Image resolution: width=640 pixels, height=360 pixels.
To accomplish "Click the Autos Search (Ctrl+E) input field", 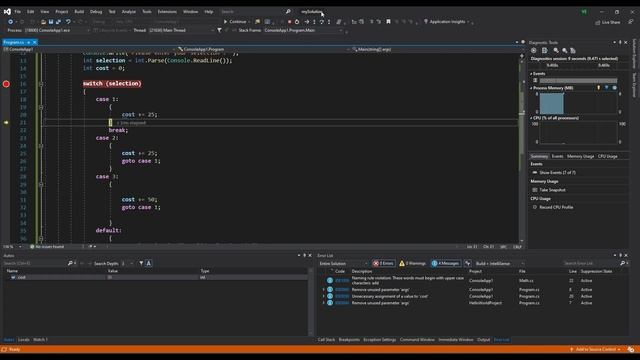I will (x=35, y=263).
